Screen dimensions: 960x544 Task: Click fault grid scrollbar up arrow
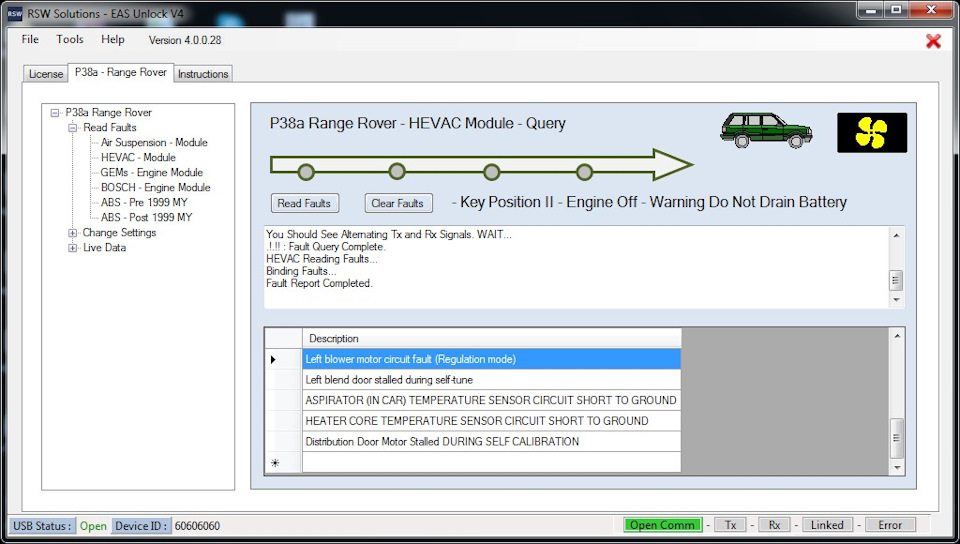coord(896,335)
